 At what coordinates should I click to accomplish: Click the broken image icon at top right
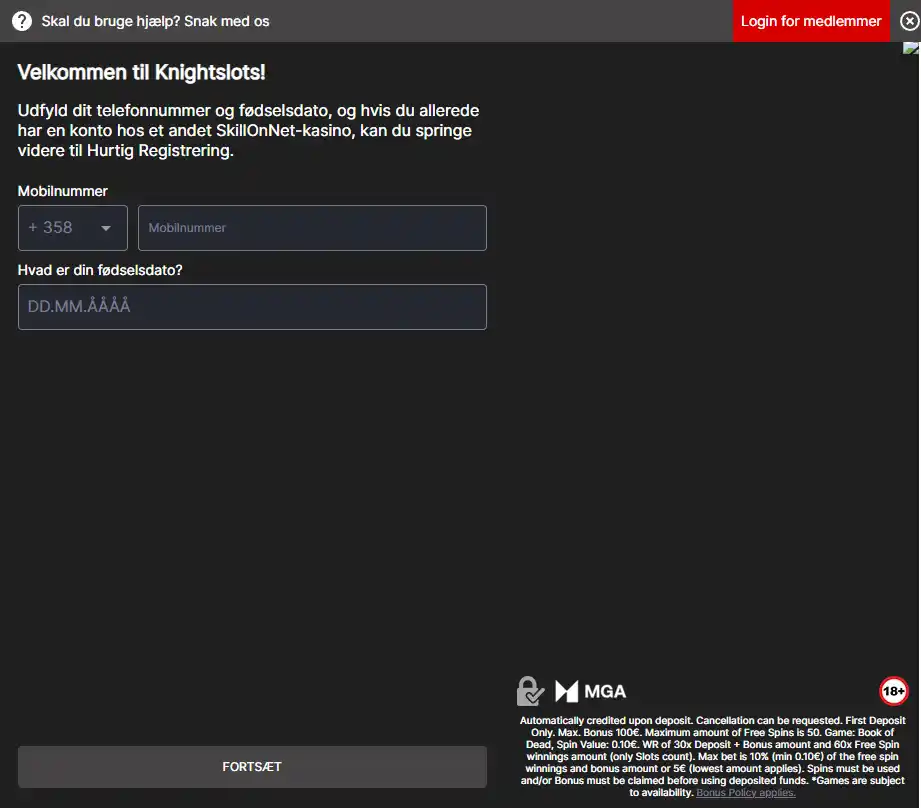pos(911,48)
